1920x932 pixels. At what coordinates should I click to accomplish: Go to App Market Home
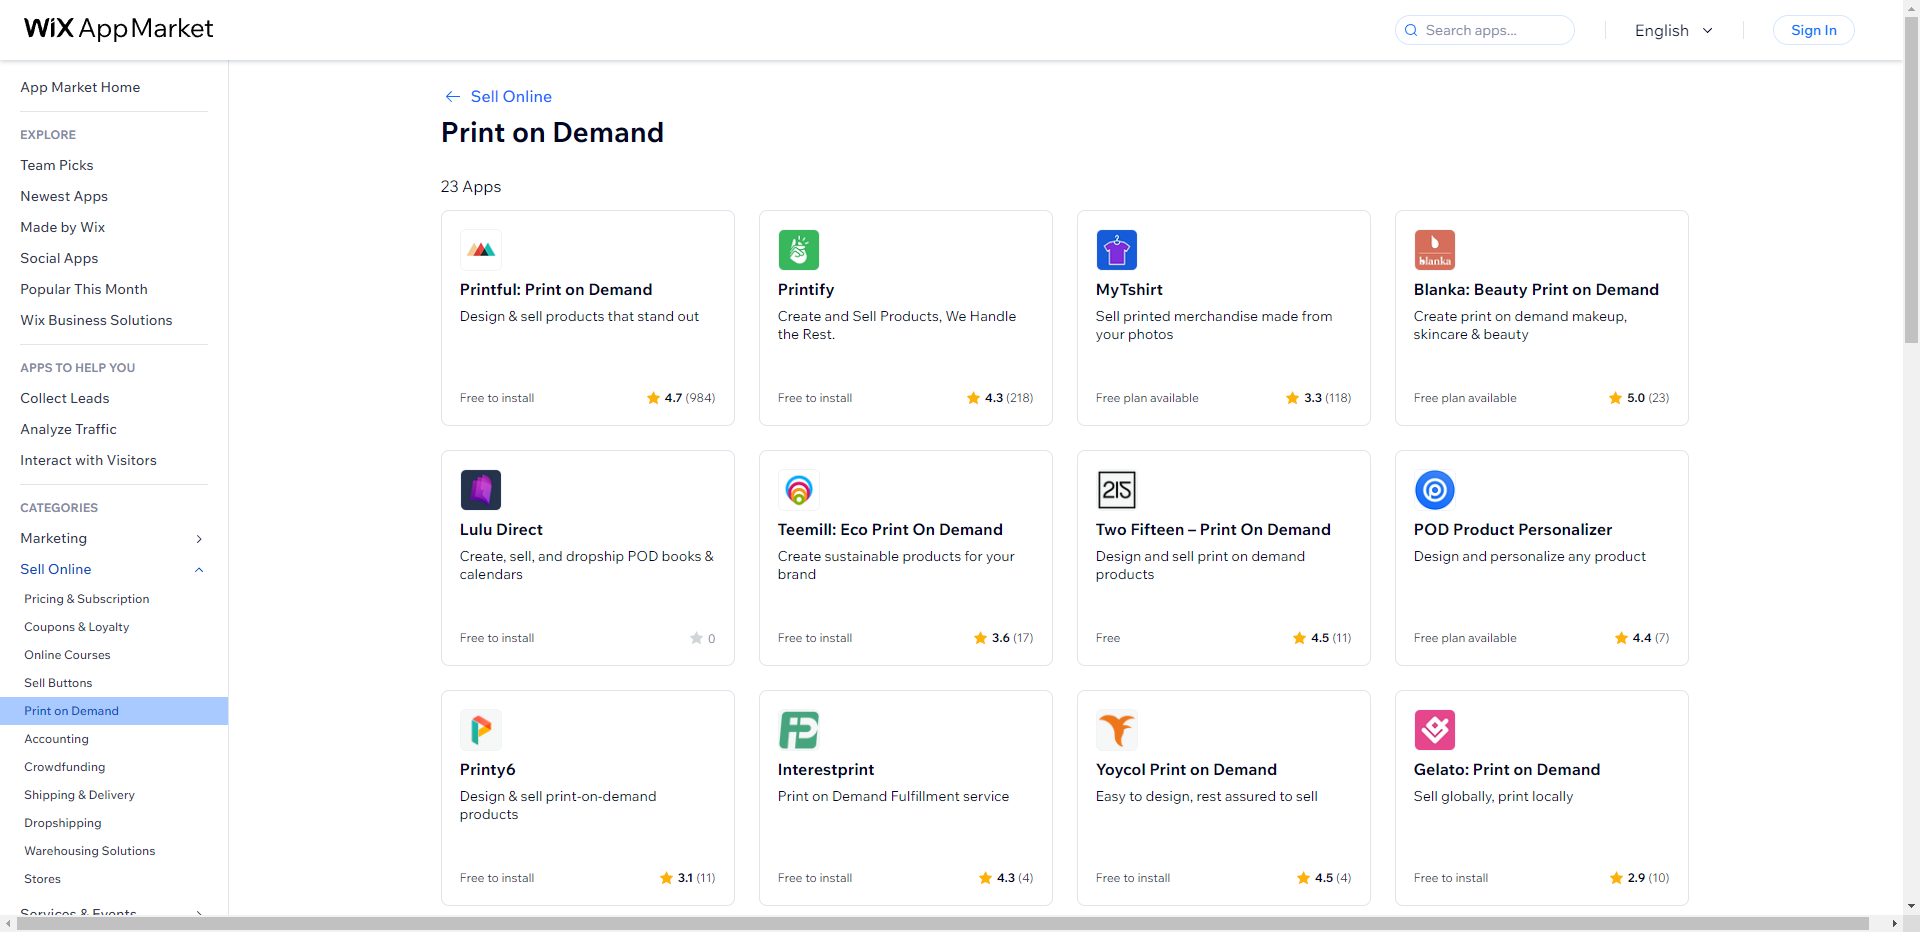point(80,87)
